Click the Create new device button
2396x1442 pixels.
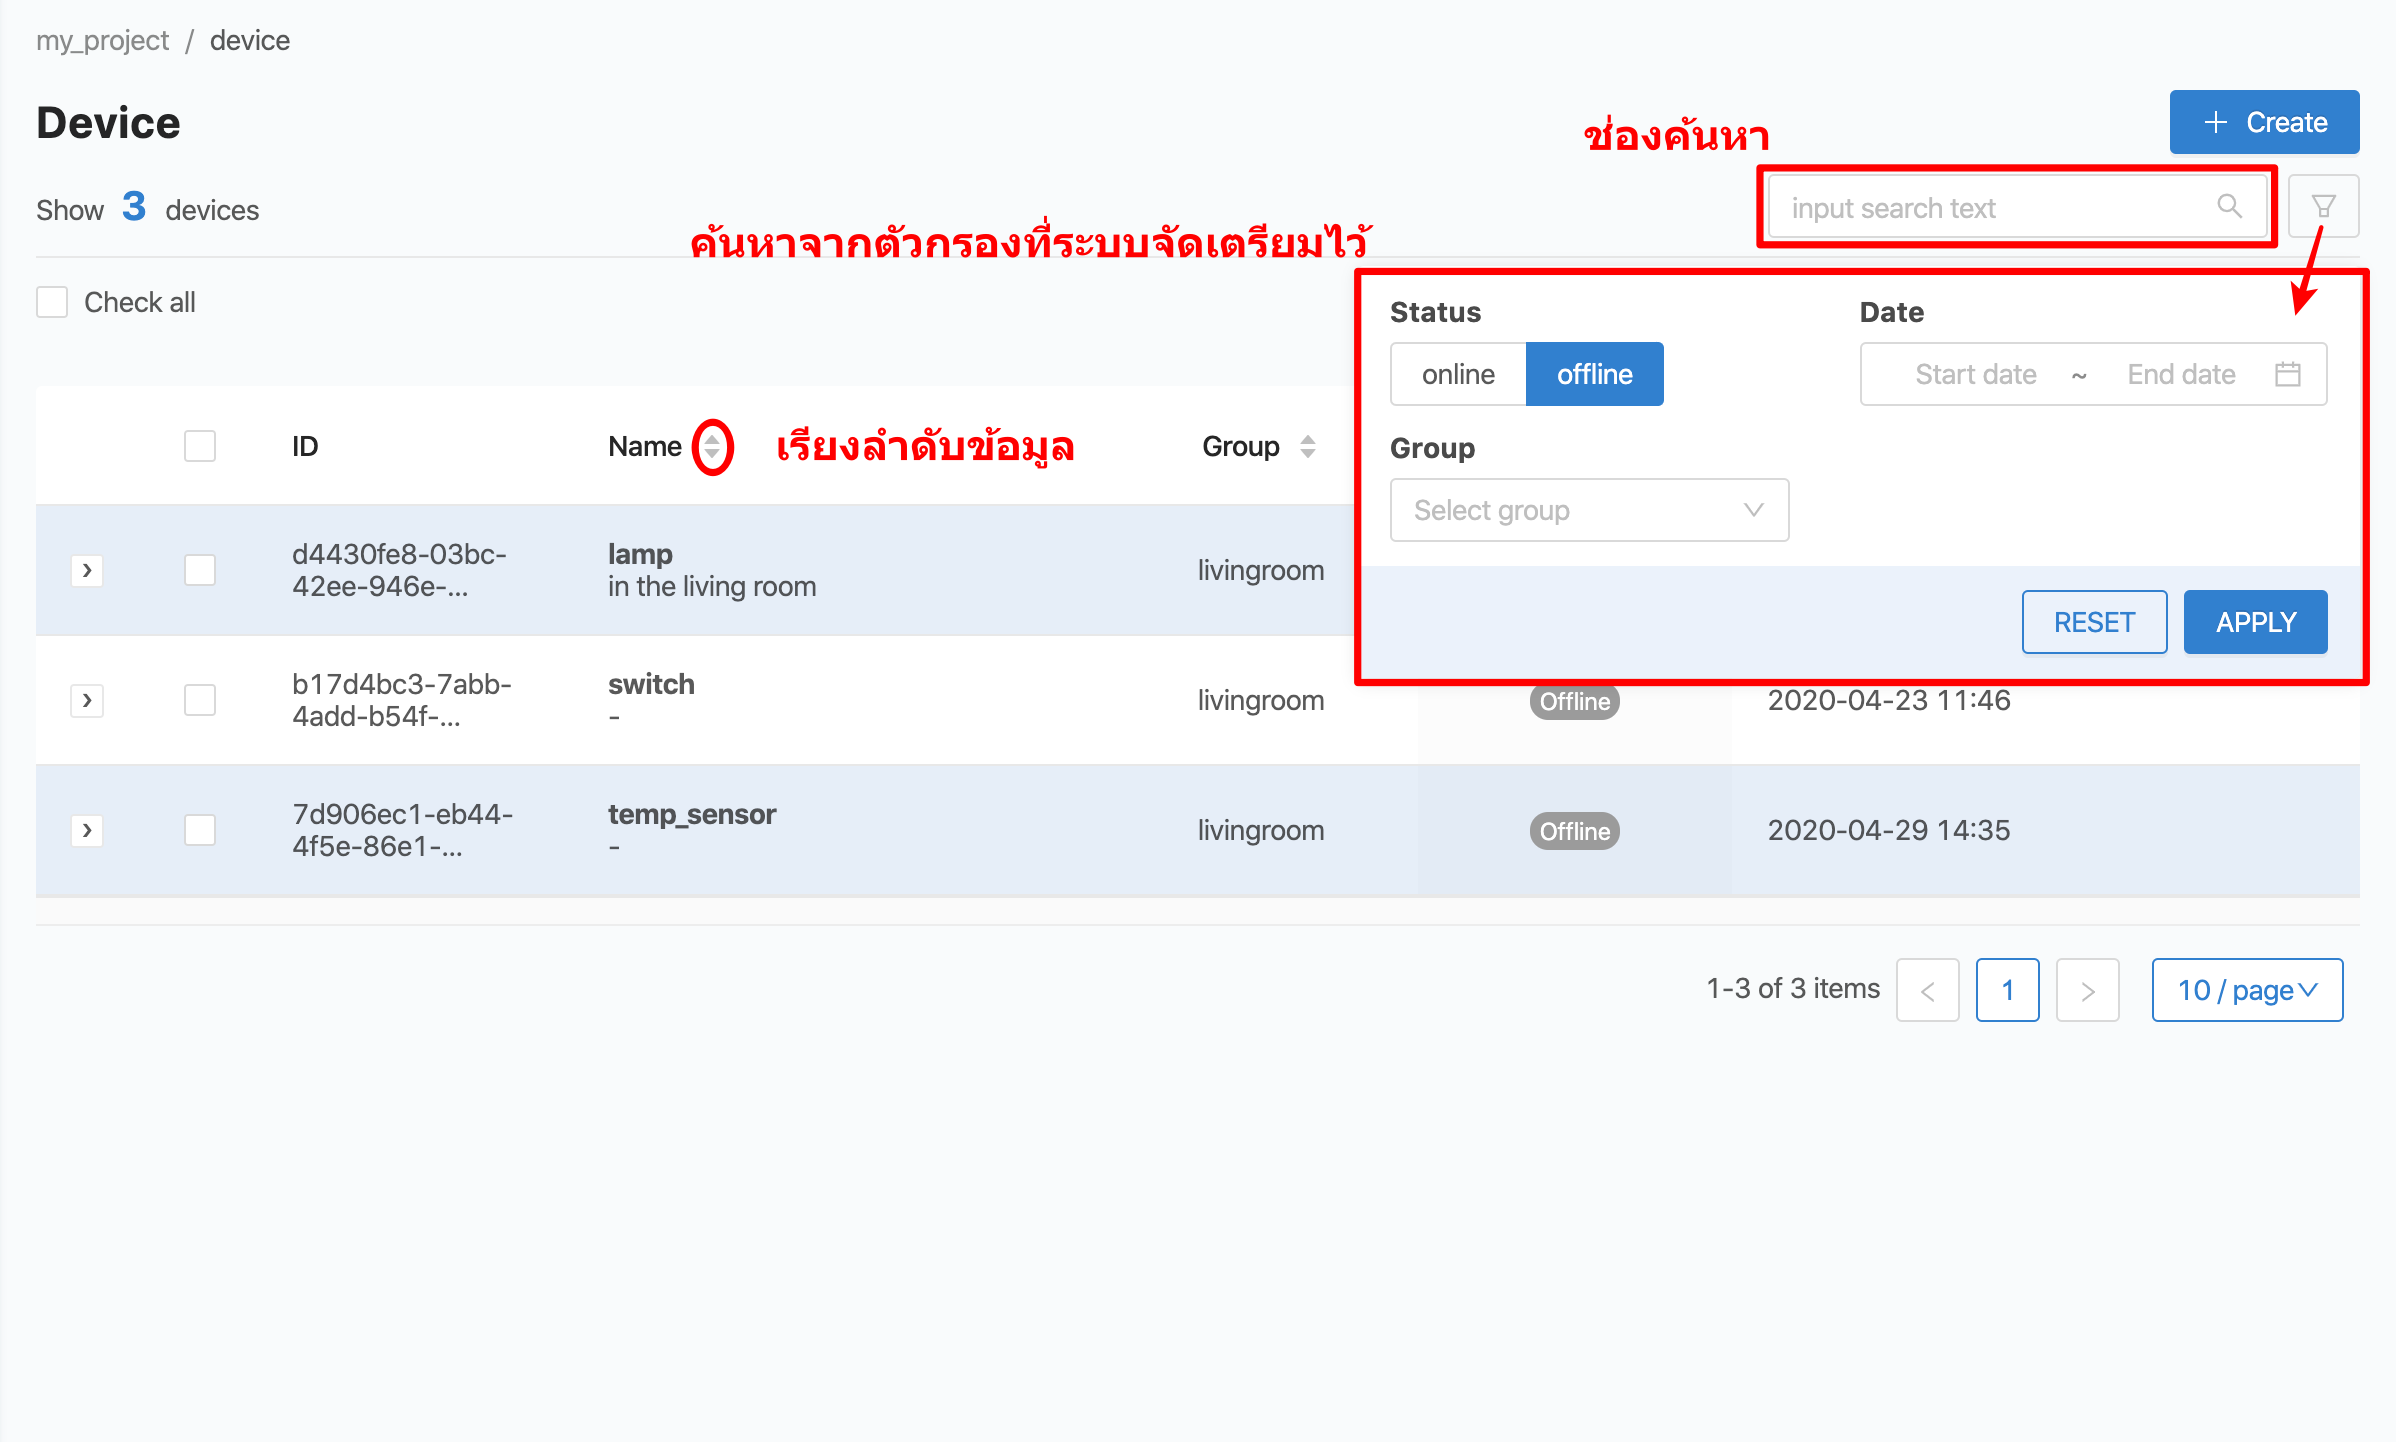[2261, 121]
